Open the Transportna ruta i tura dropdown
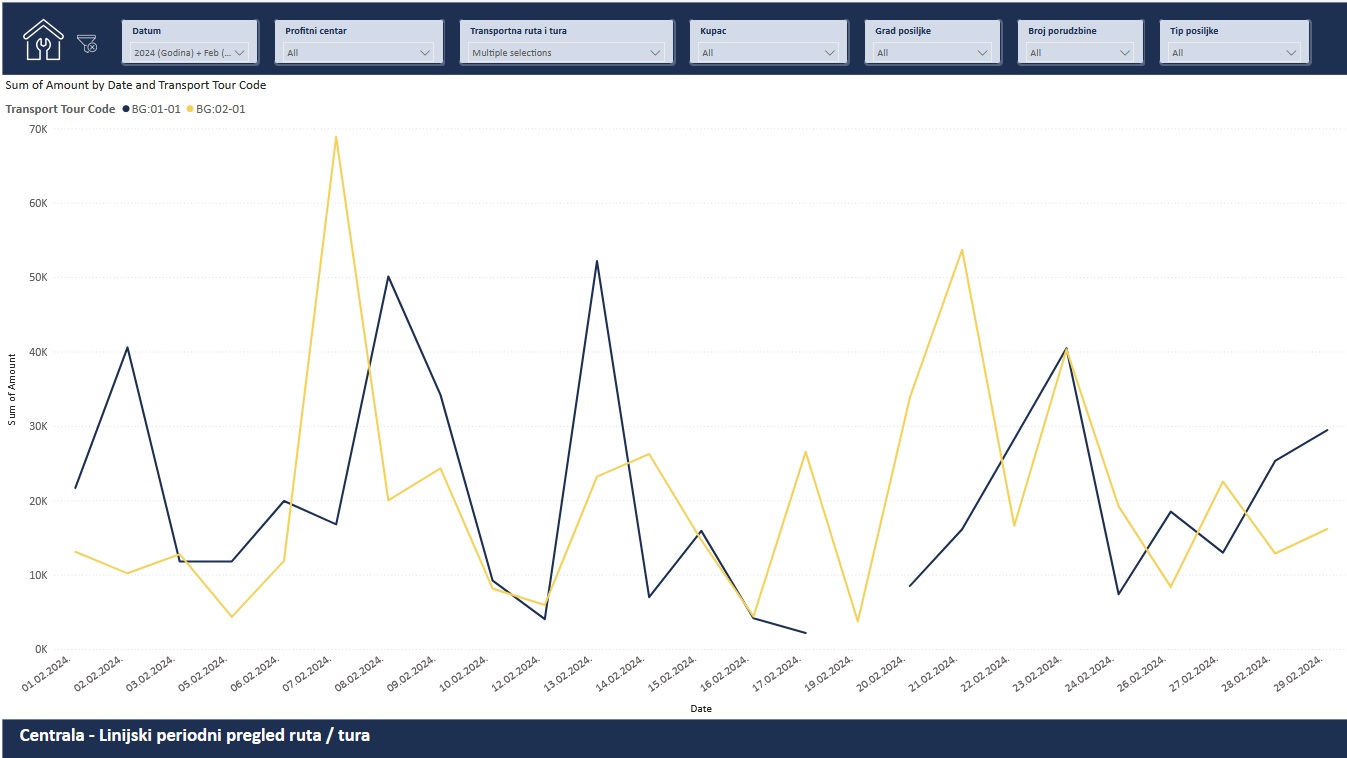1347x758 pixels. [566, 52]
